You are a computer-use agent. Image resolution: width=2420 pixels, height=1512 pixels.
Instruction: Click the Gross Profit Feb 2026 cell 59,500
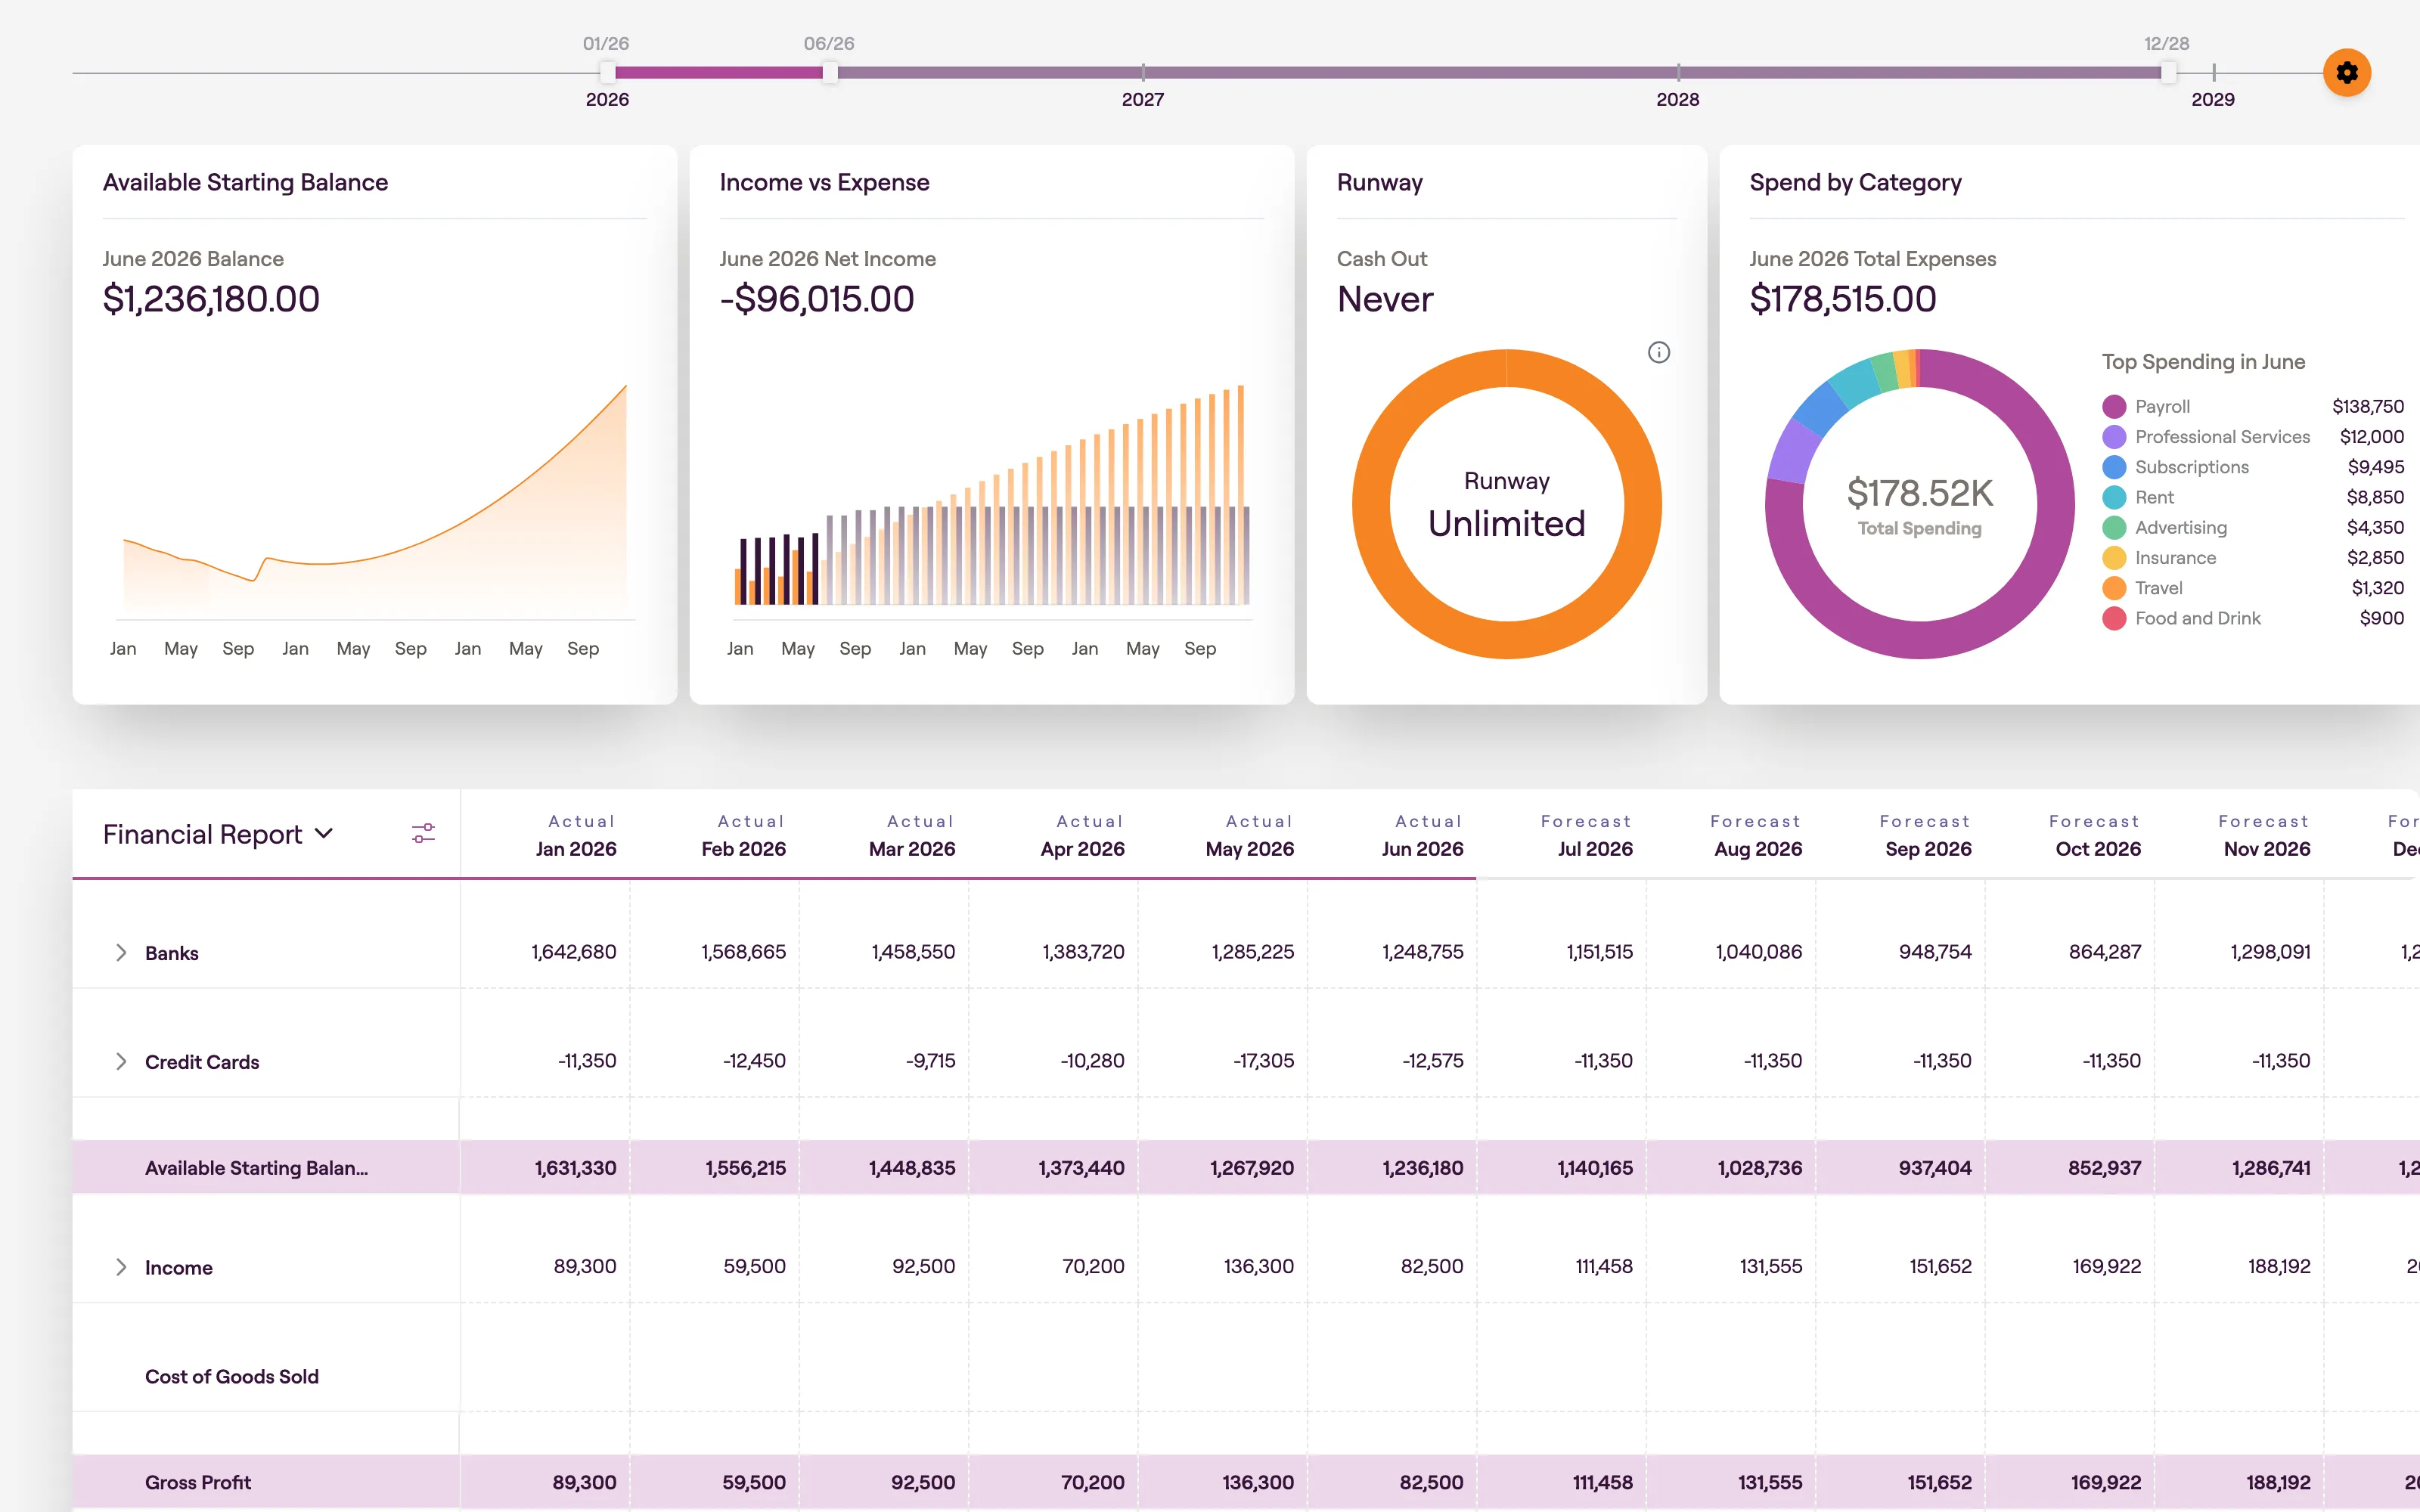click(x=754, y=1483)
